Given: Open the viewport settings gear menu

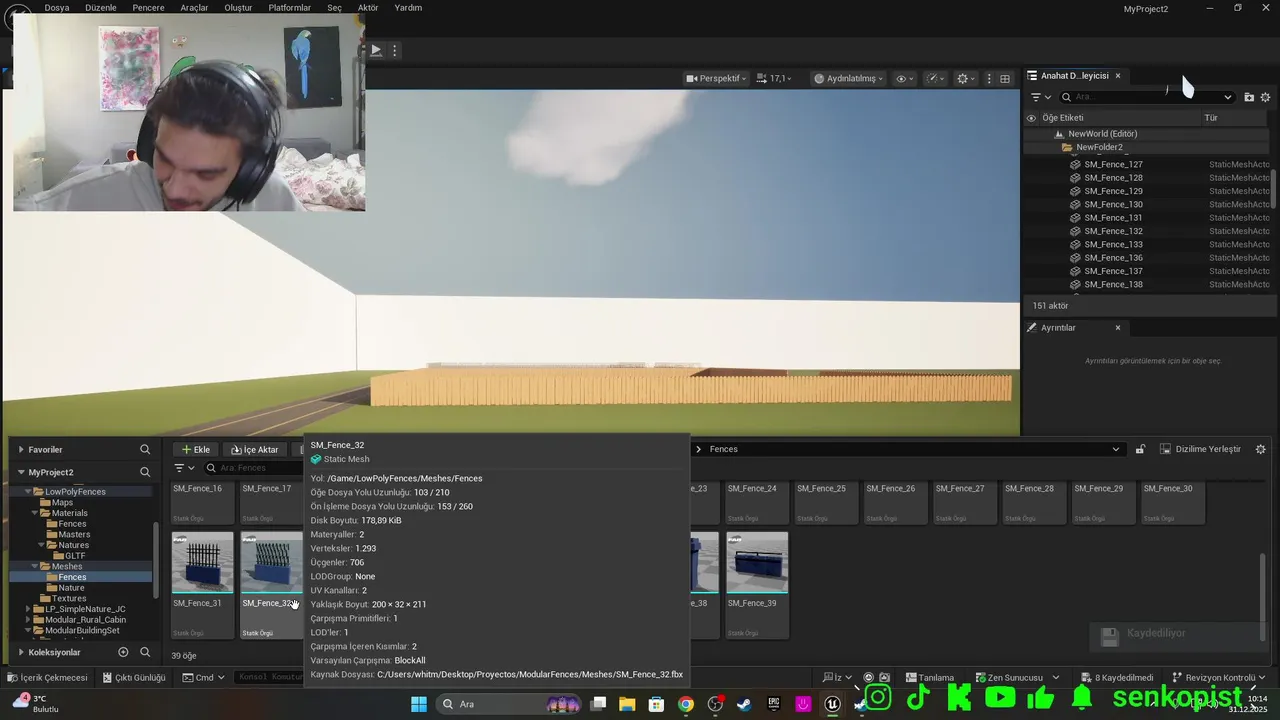Looking at the screenshot, I should point(965,78).
